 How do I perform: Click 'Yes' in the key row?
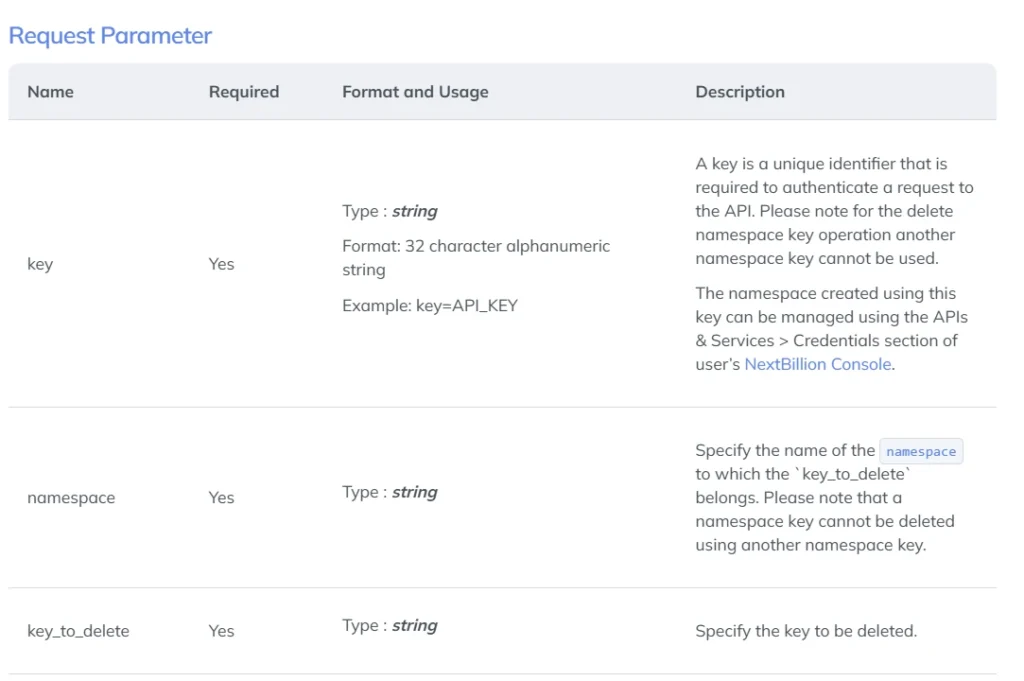221,264
